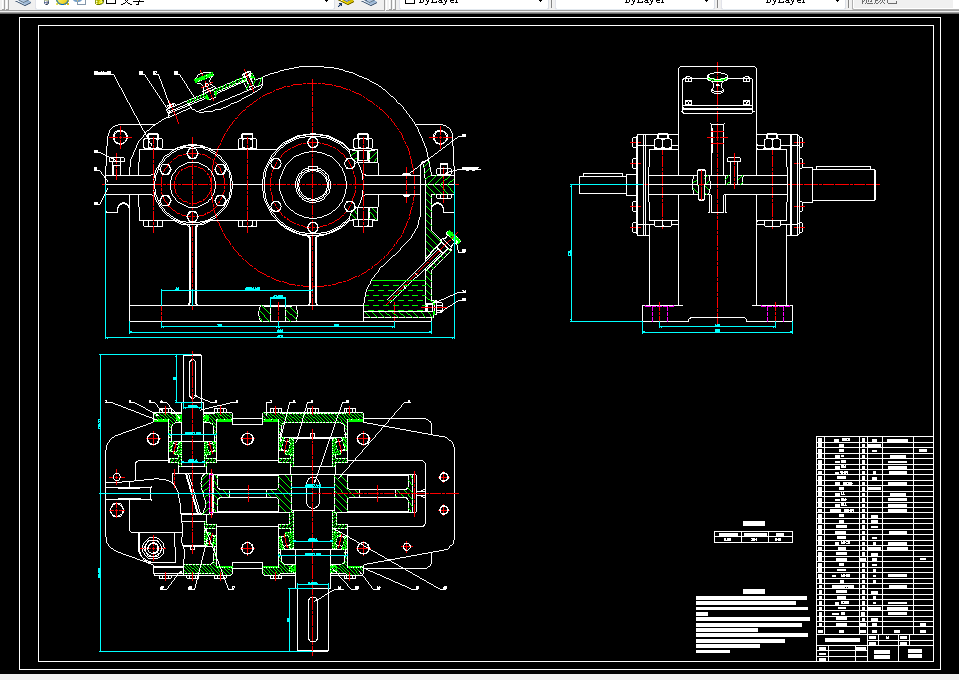959x680 pixels.
Task: Pick the tapered roller bearing near the output shaft top
Action: pyautogui.click(x=286, y=448)
